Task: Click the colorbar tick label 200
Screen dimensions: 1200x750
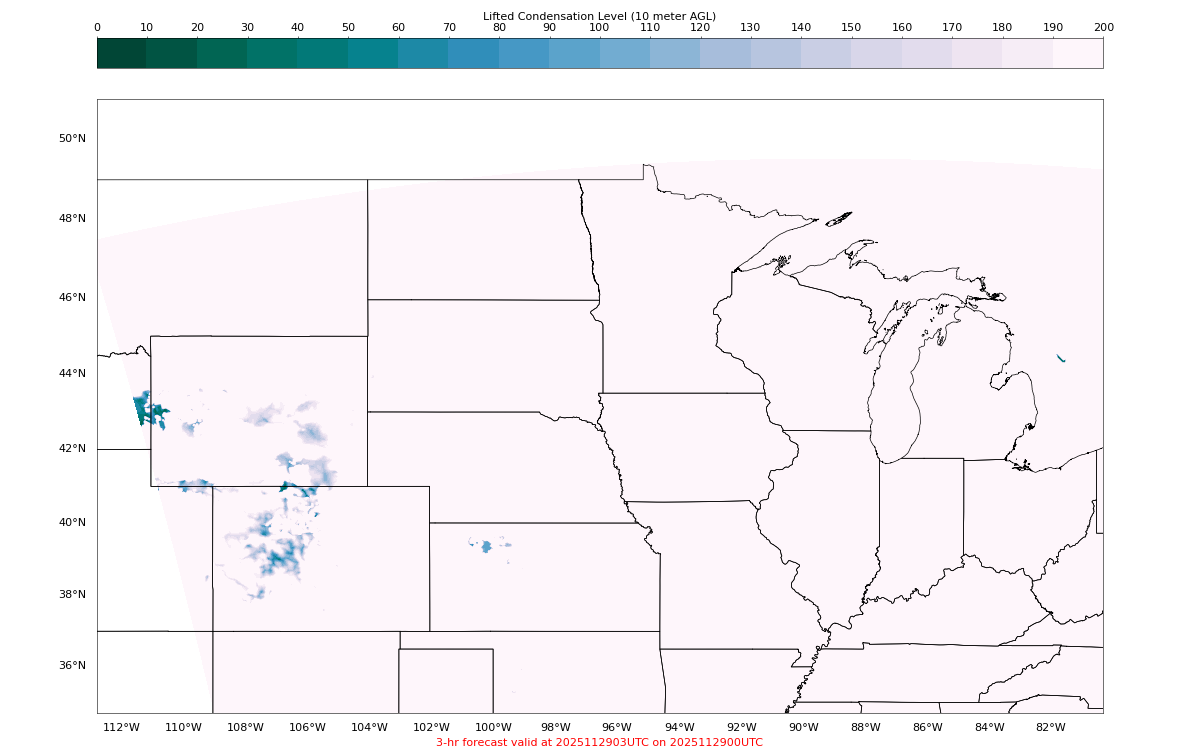Action: (1103, 28)
